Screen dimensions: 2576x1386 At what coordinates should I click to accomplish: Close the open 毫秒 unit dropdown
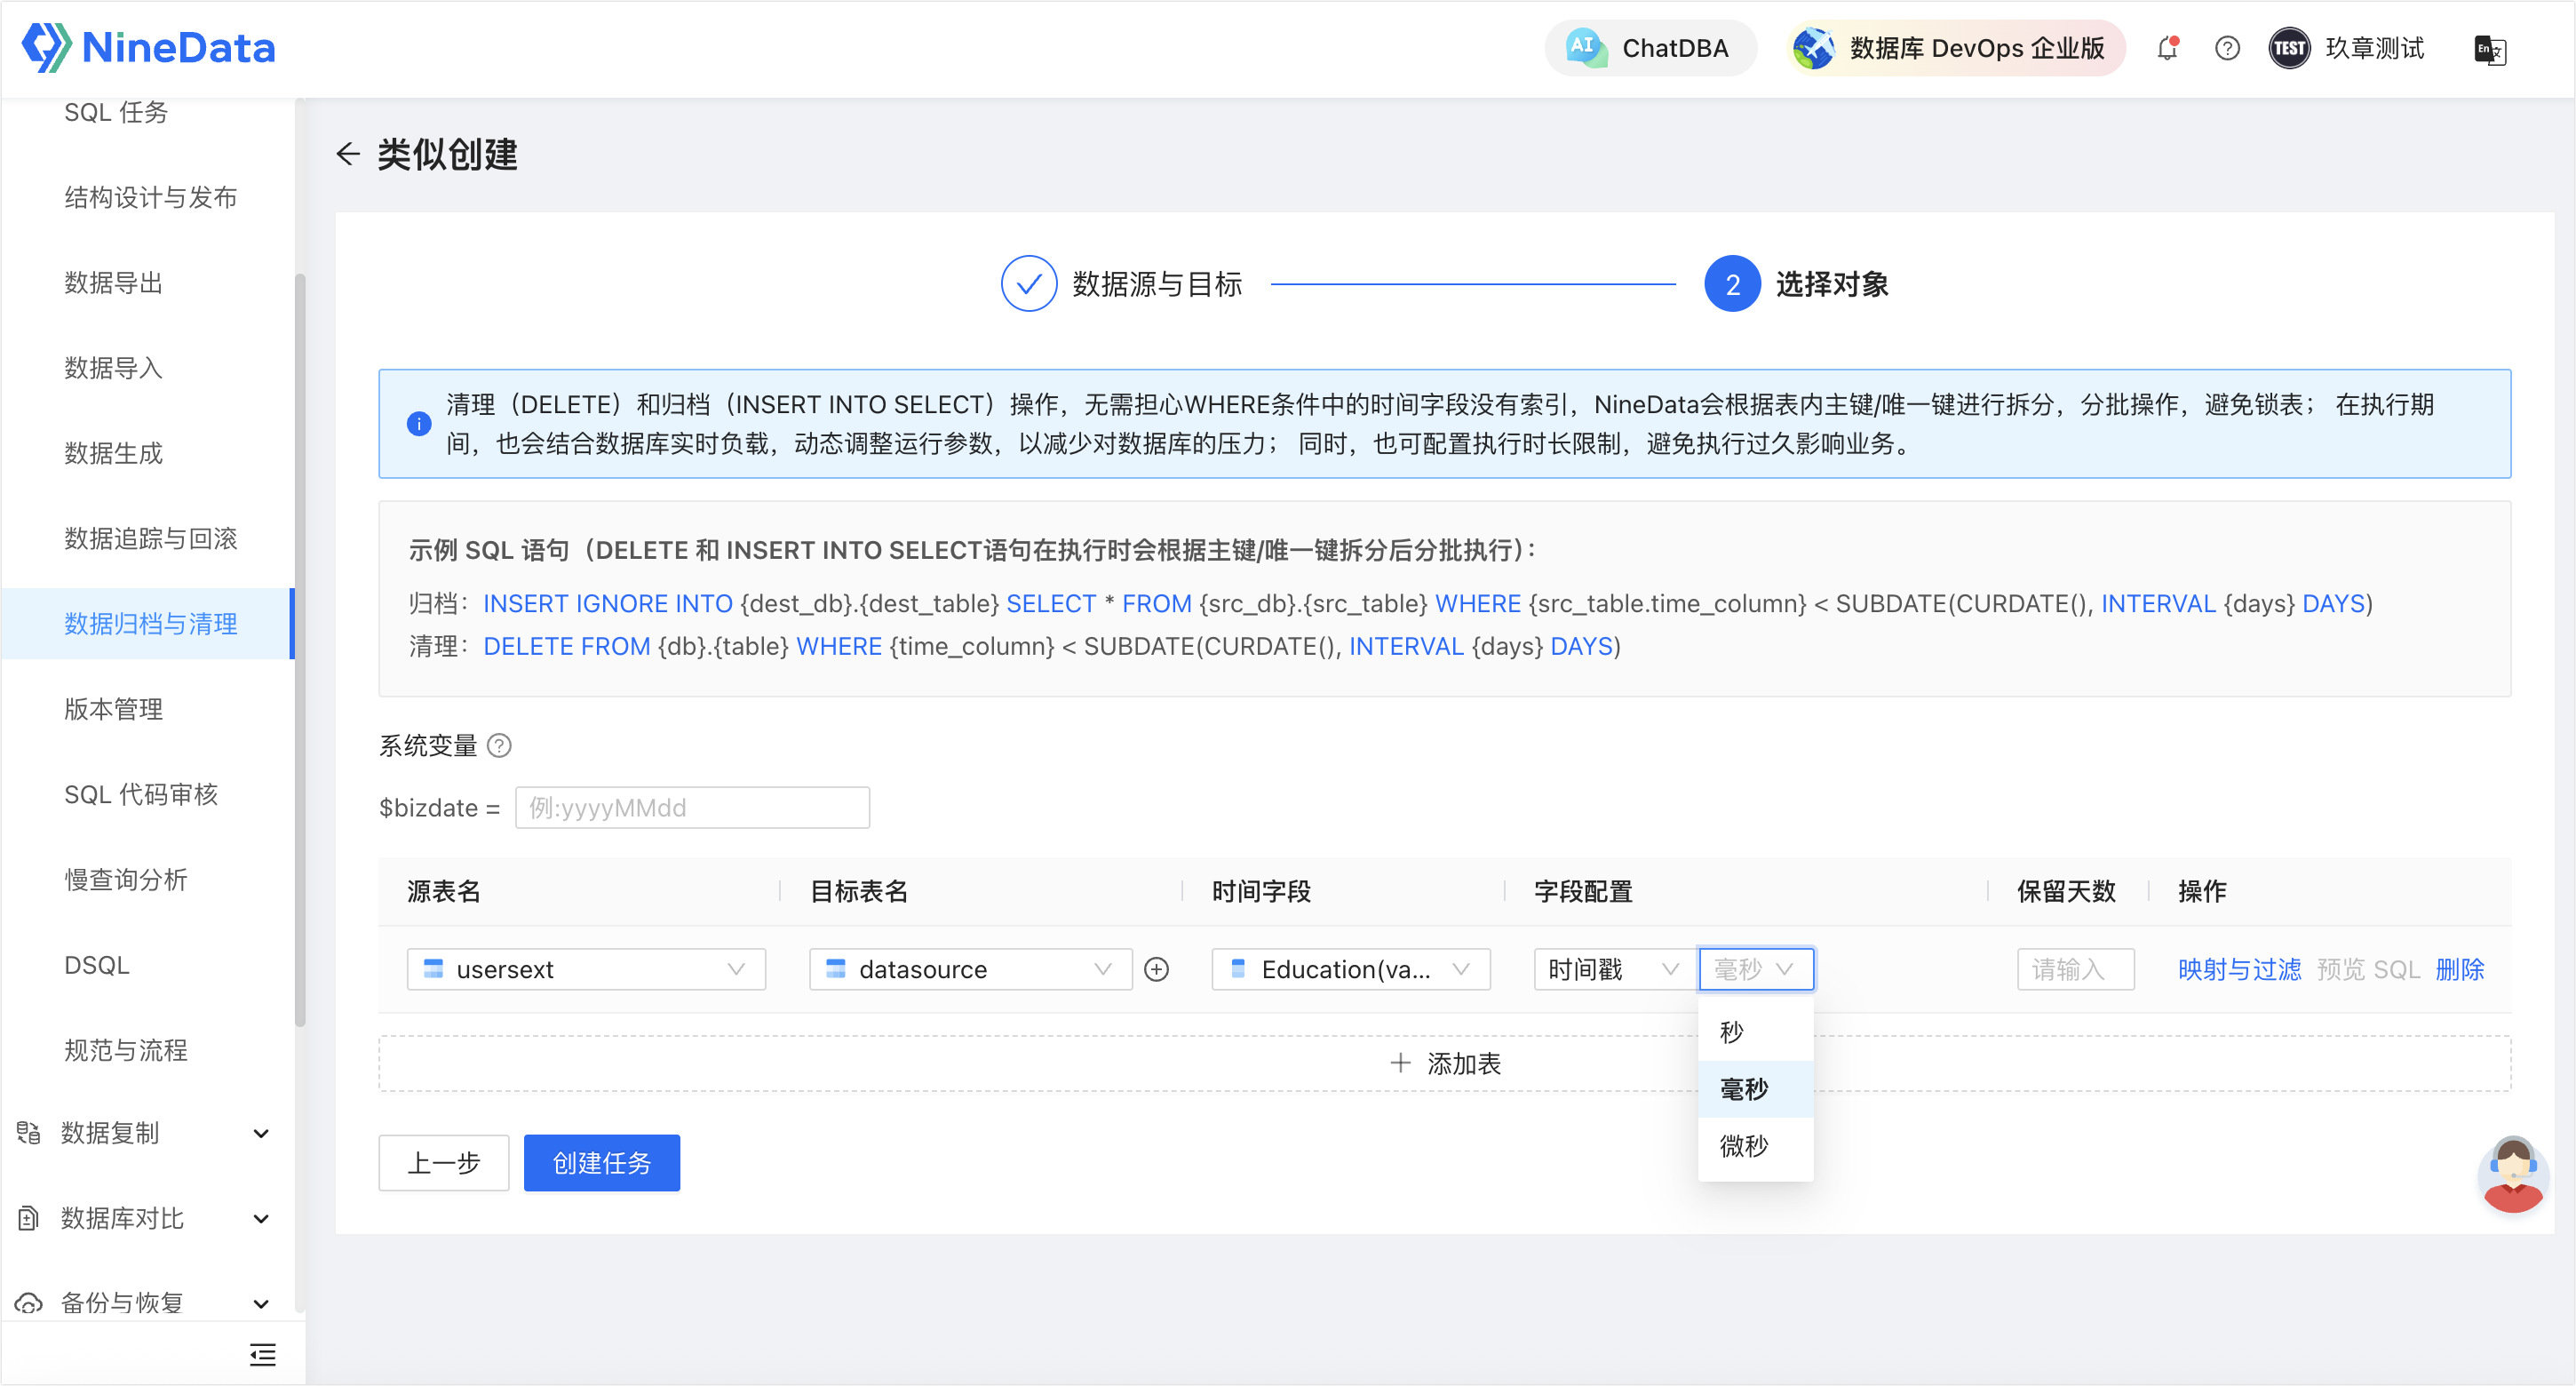coord(1756,970)
